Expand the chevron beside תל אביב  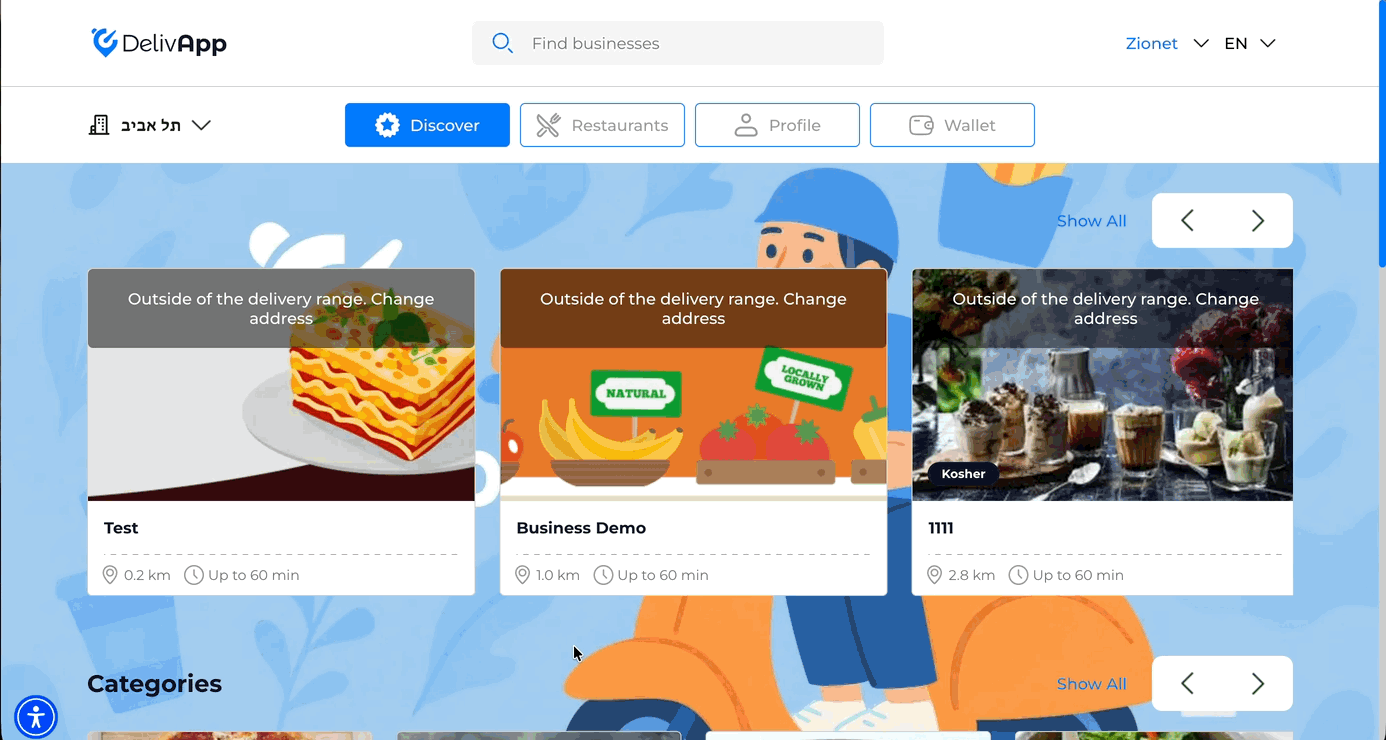[x=201, y=125]
